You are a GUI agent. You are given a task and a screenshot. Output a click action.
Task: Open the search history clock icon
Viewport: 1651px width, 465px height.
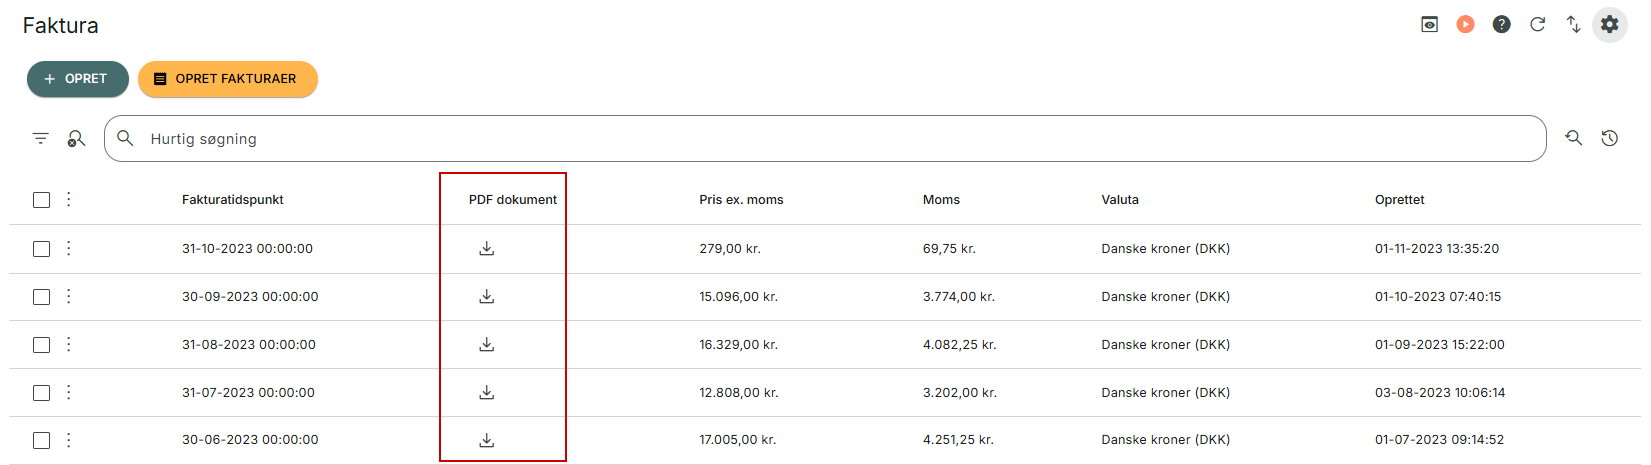tap(1609, 138)
